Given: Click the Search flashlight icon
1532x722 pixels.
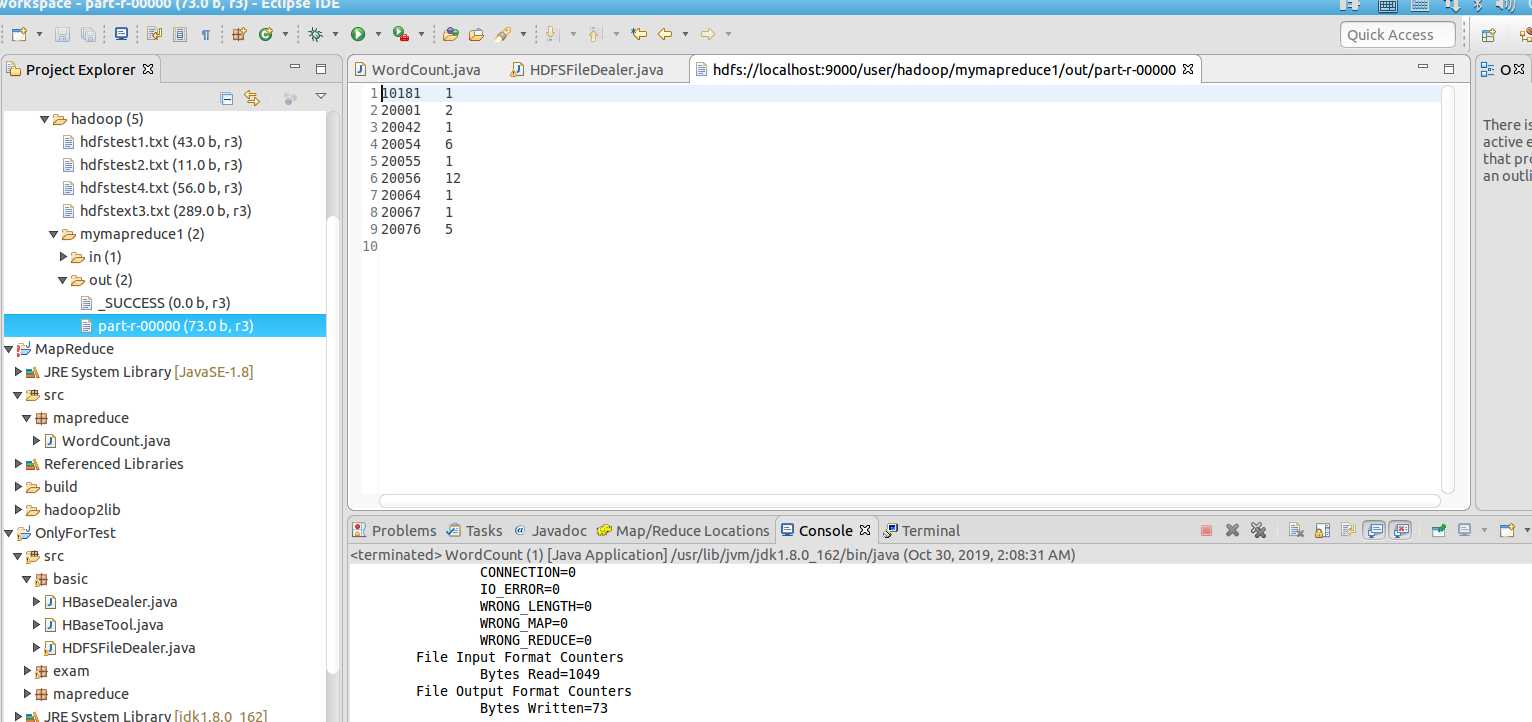Looking at the screenshot, I should (503, 34).
